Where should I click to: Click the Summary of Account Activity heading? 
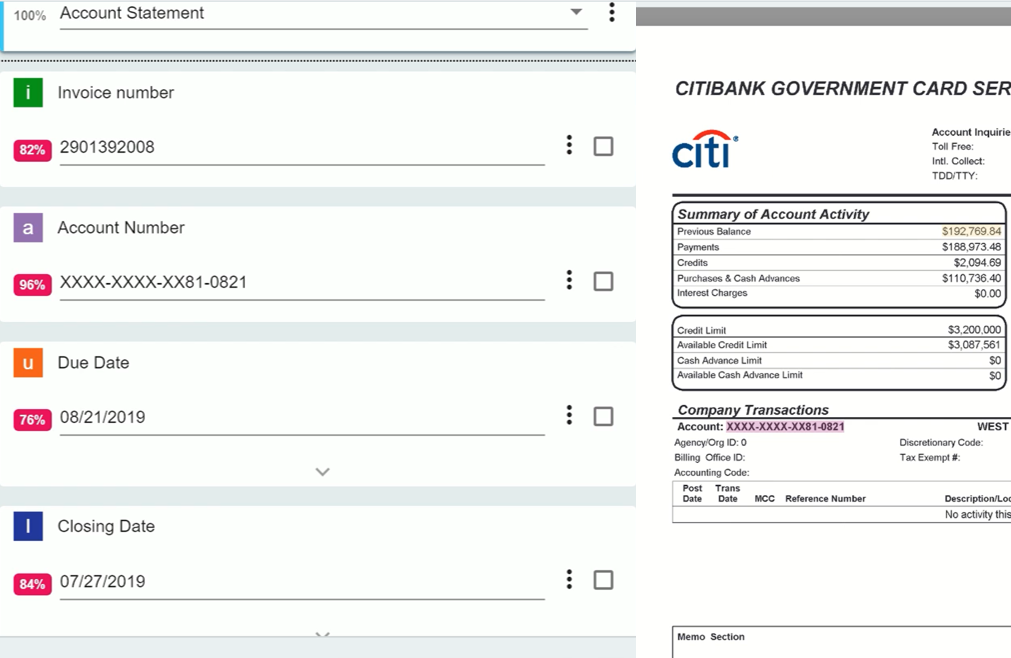tap(773, 214)
